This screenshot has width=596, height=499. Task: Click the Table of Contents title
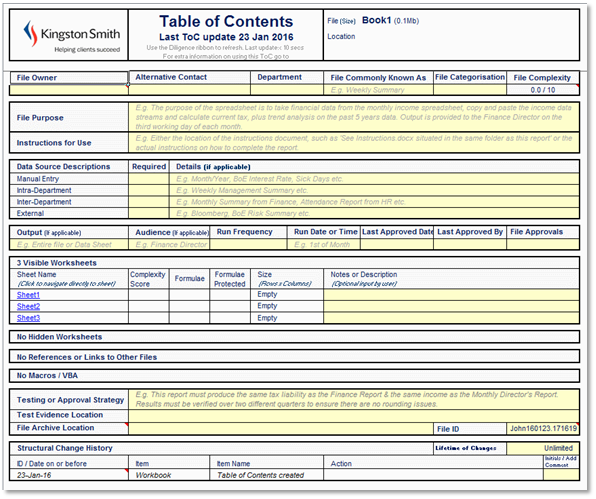[x=226, y=22]
